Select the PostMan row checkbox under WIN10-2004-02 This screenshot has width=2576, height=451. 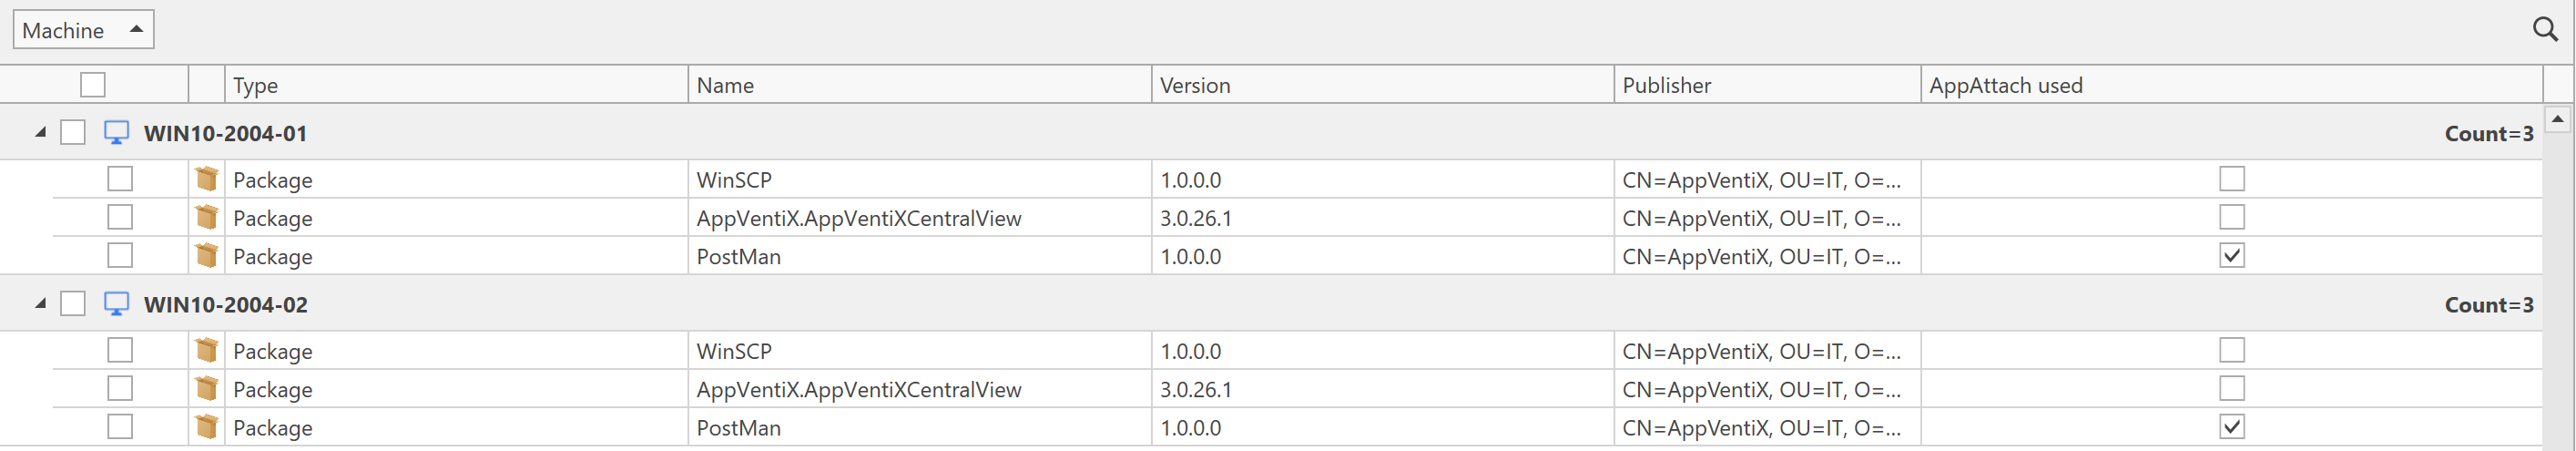pyautogui.click(x=120, y=427)
